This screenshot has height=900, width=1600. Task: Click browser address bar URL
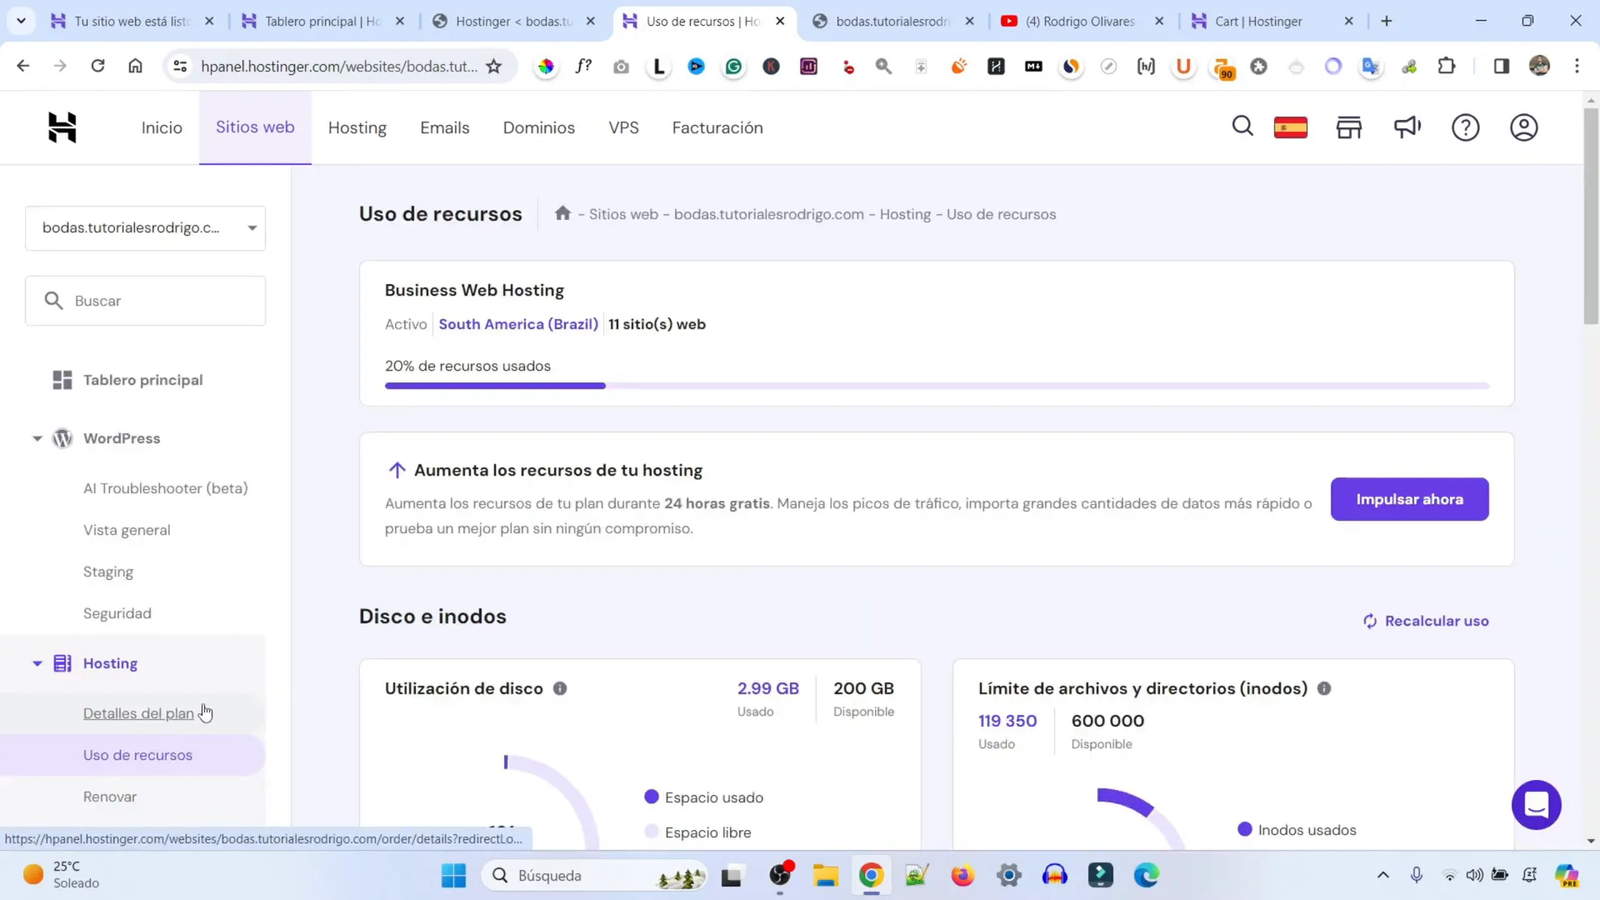(x=339, y=66)
